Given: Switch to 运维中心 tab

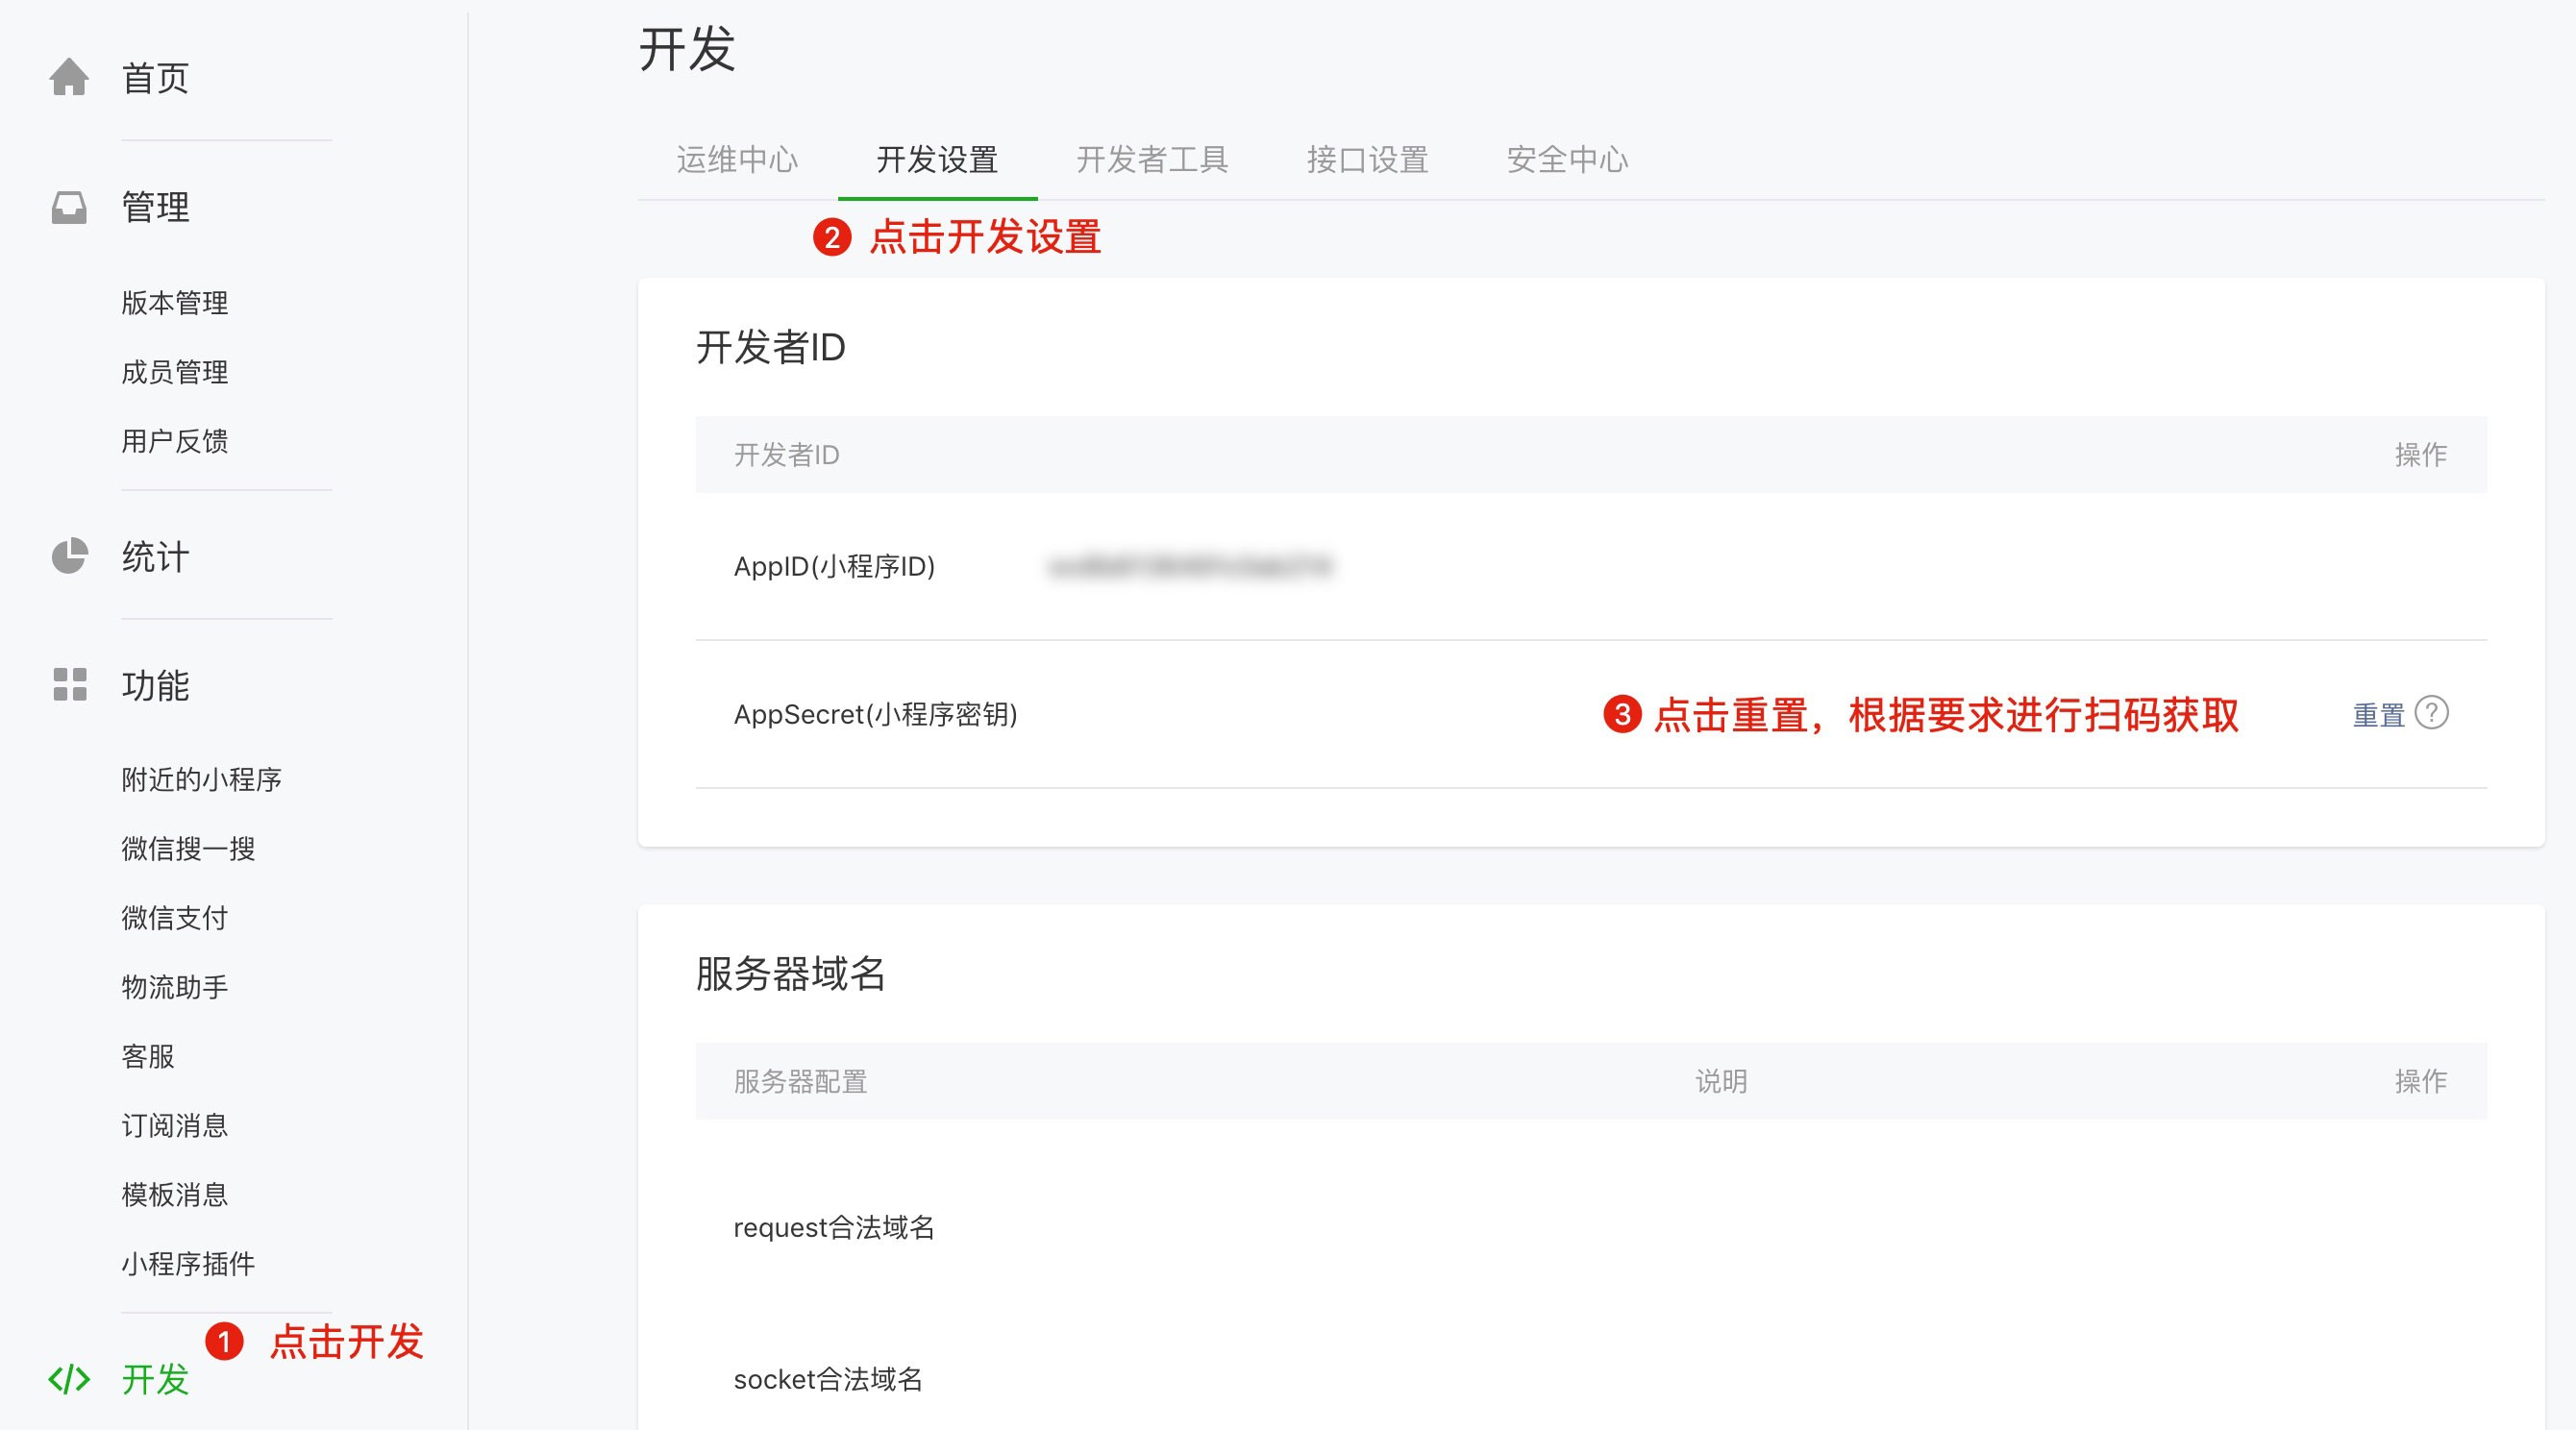Looking at the screenshot, I should click(x=737, y=159).
